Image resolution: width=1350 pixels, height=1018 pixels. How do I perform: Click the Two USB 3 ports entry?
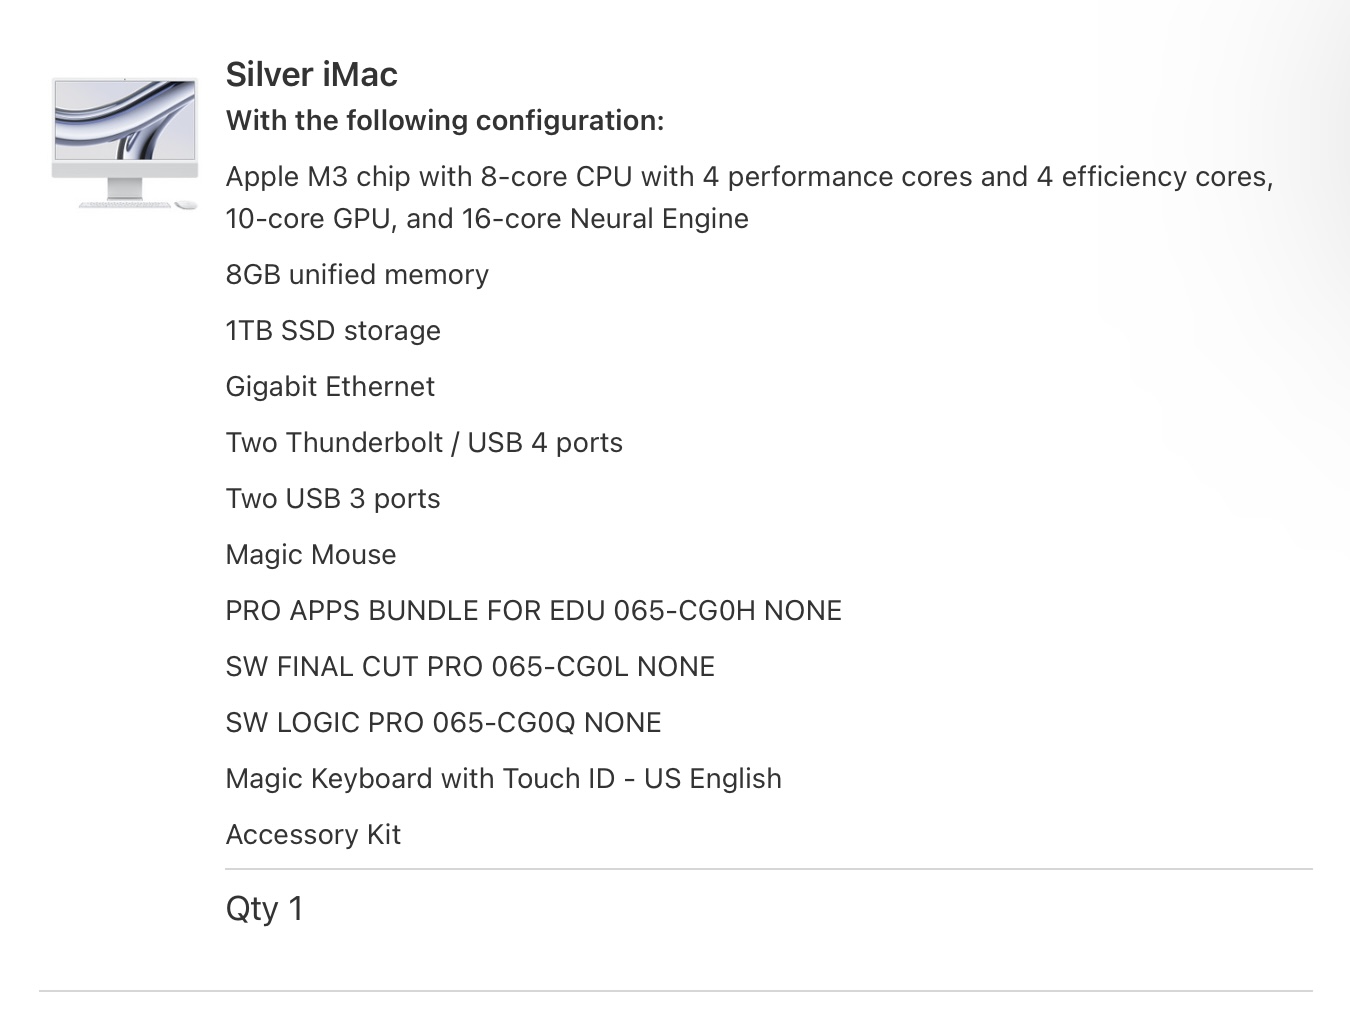(333, 499)
